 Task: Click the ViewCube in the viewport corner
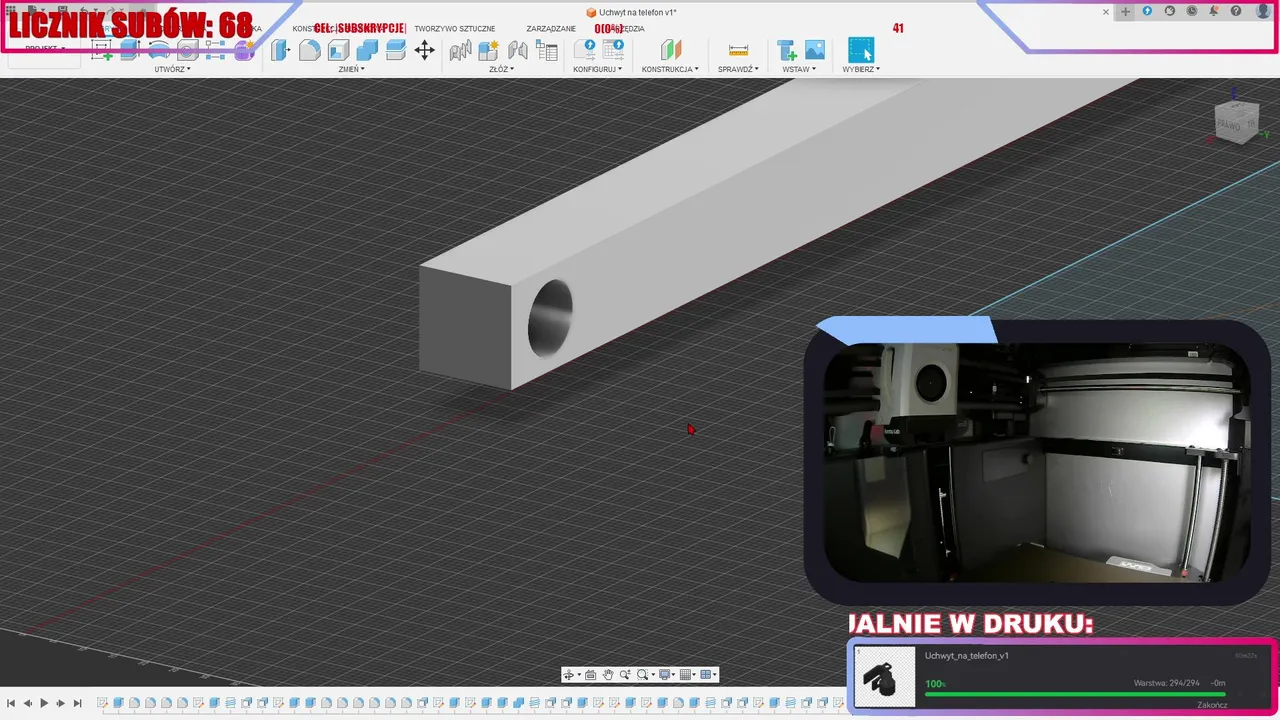(1236, 121)
